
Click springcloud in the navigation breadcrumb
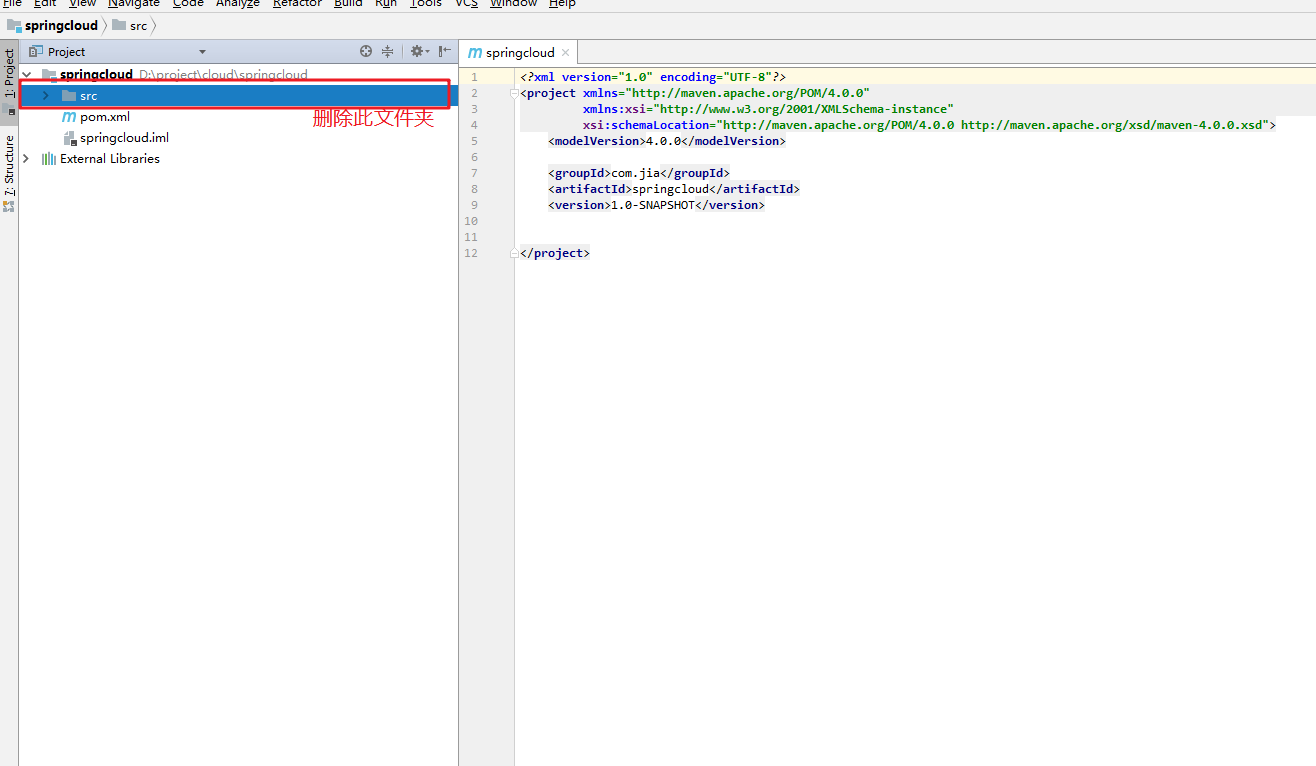[x=52, y=25]
